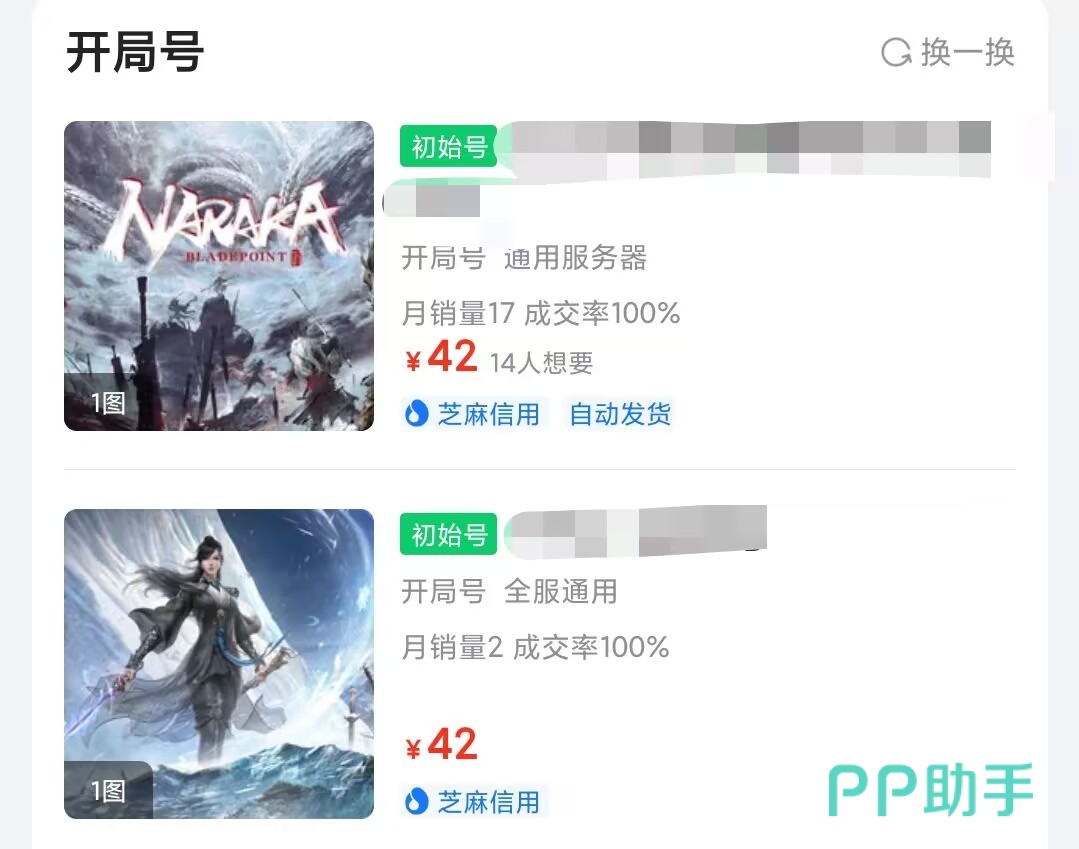Click the 自动发货 badge

click(x=620, y=414)
